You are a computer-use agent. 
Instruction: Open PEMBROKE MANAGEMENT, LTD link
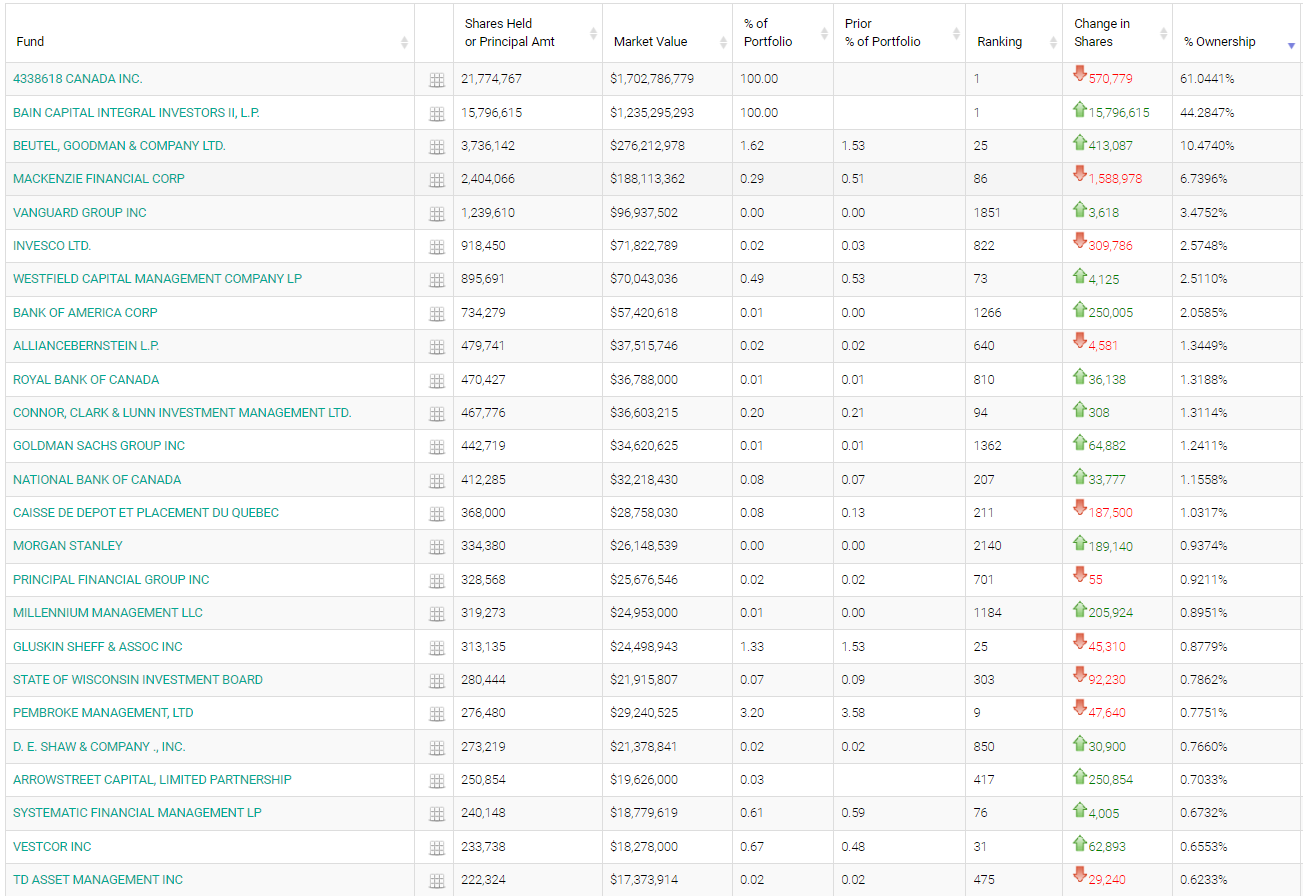tap(103, 713)
